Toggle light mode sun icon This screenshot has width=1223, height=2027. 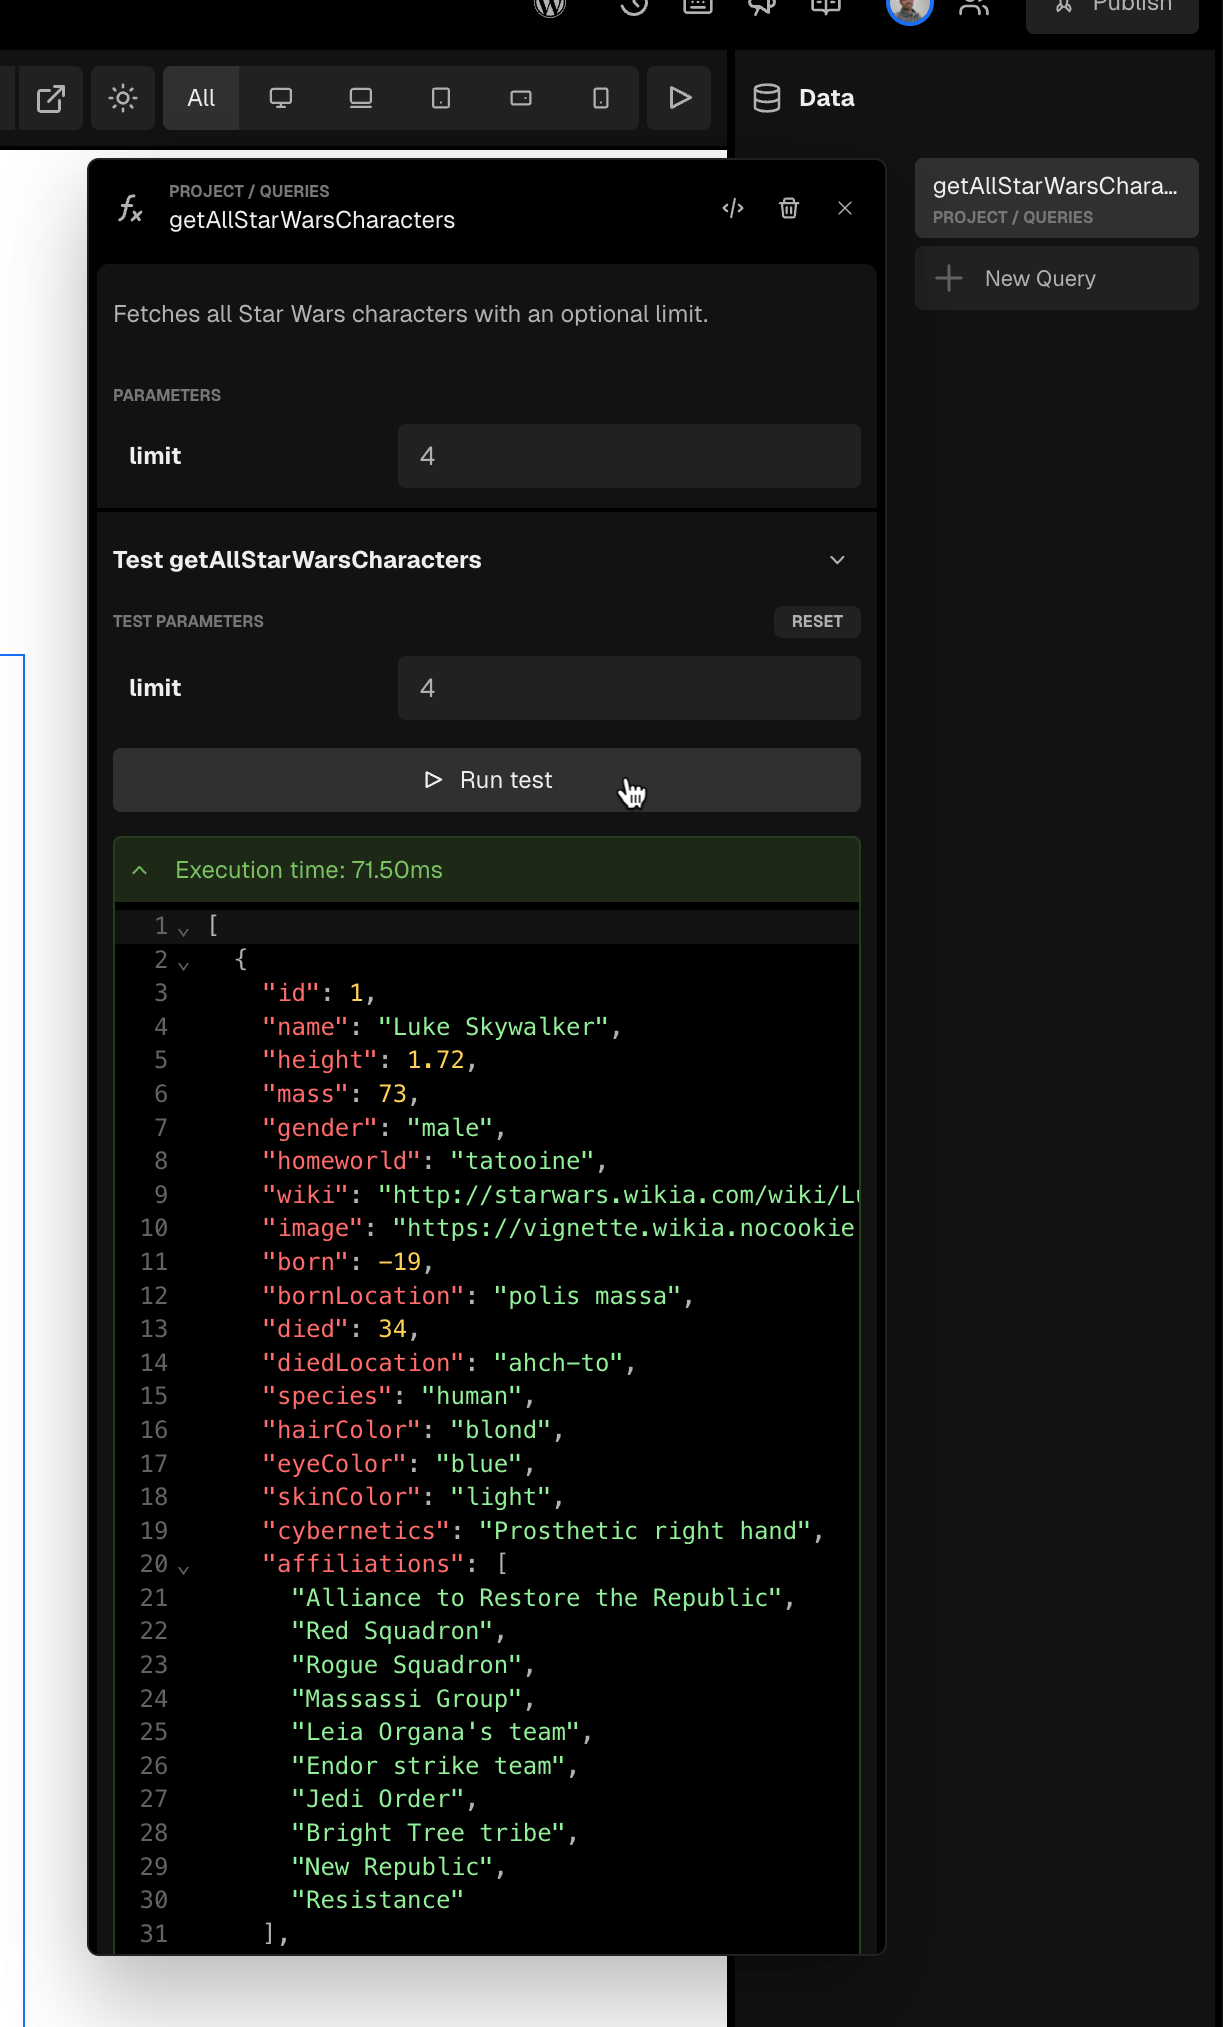123,98
